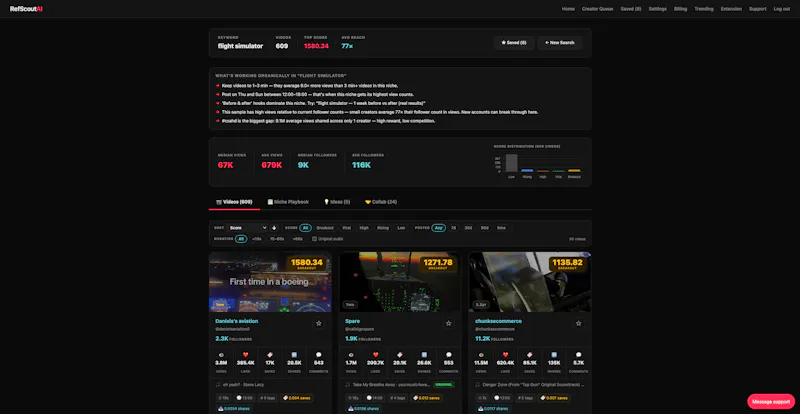Open the 'First time in a boeing' video thumbnail
The height and width of the screenshot is (414, 800).
[x=270, y=282]
